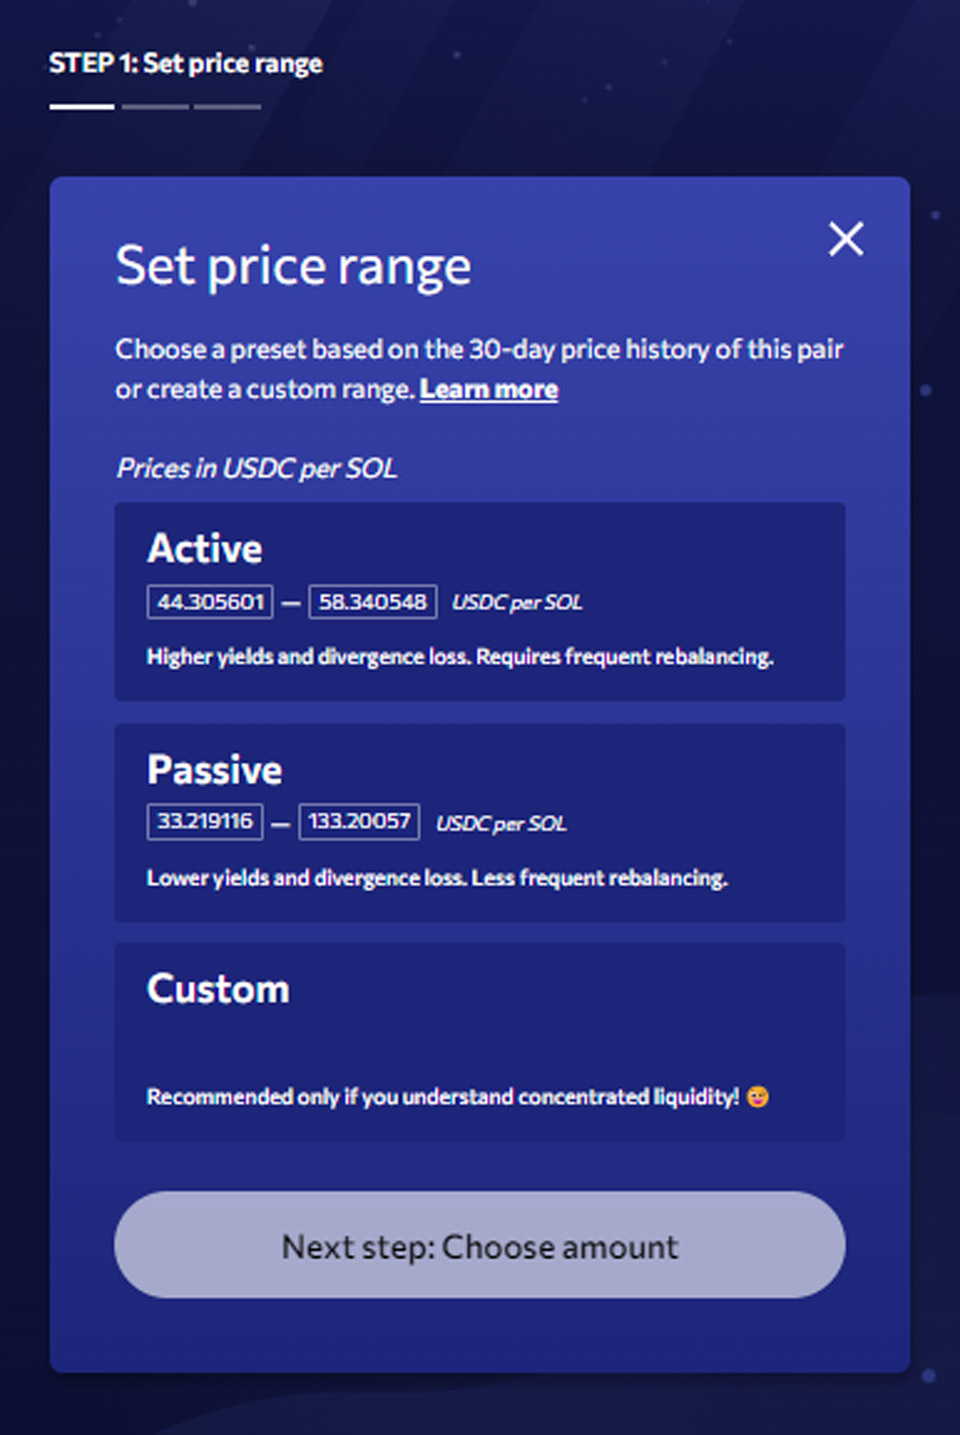The image size is (960, 1435).
Task: Click the Passive lower price 33.219116
Action: tap(205, 822)
